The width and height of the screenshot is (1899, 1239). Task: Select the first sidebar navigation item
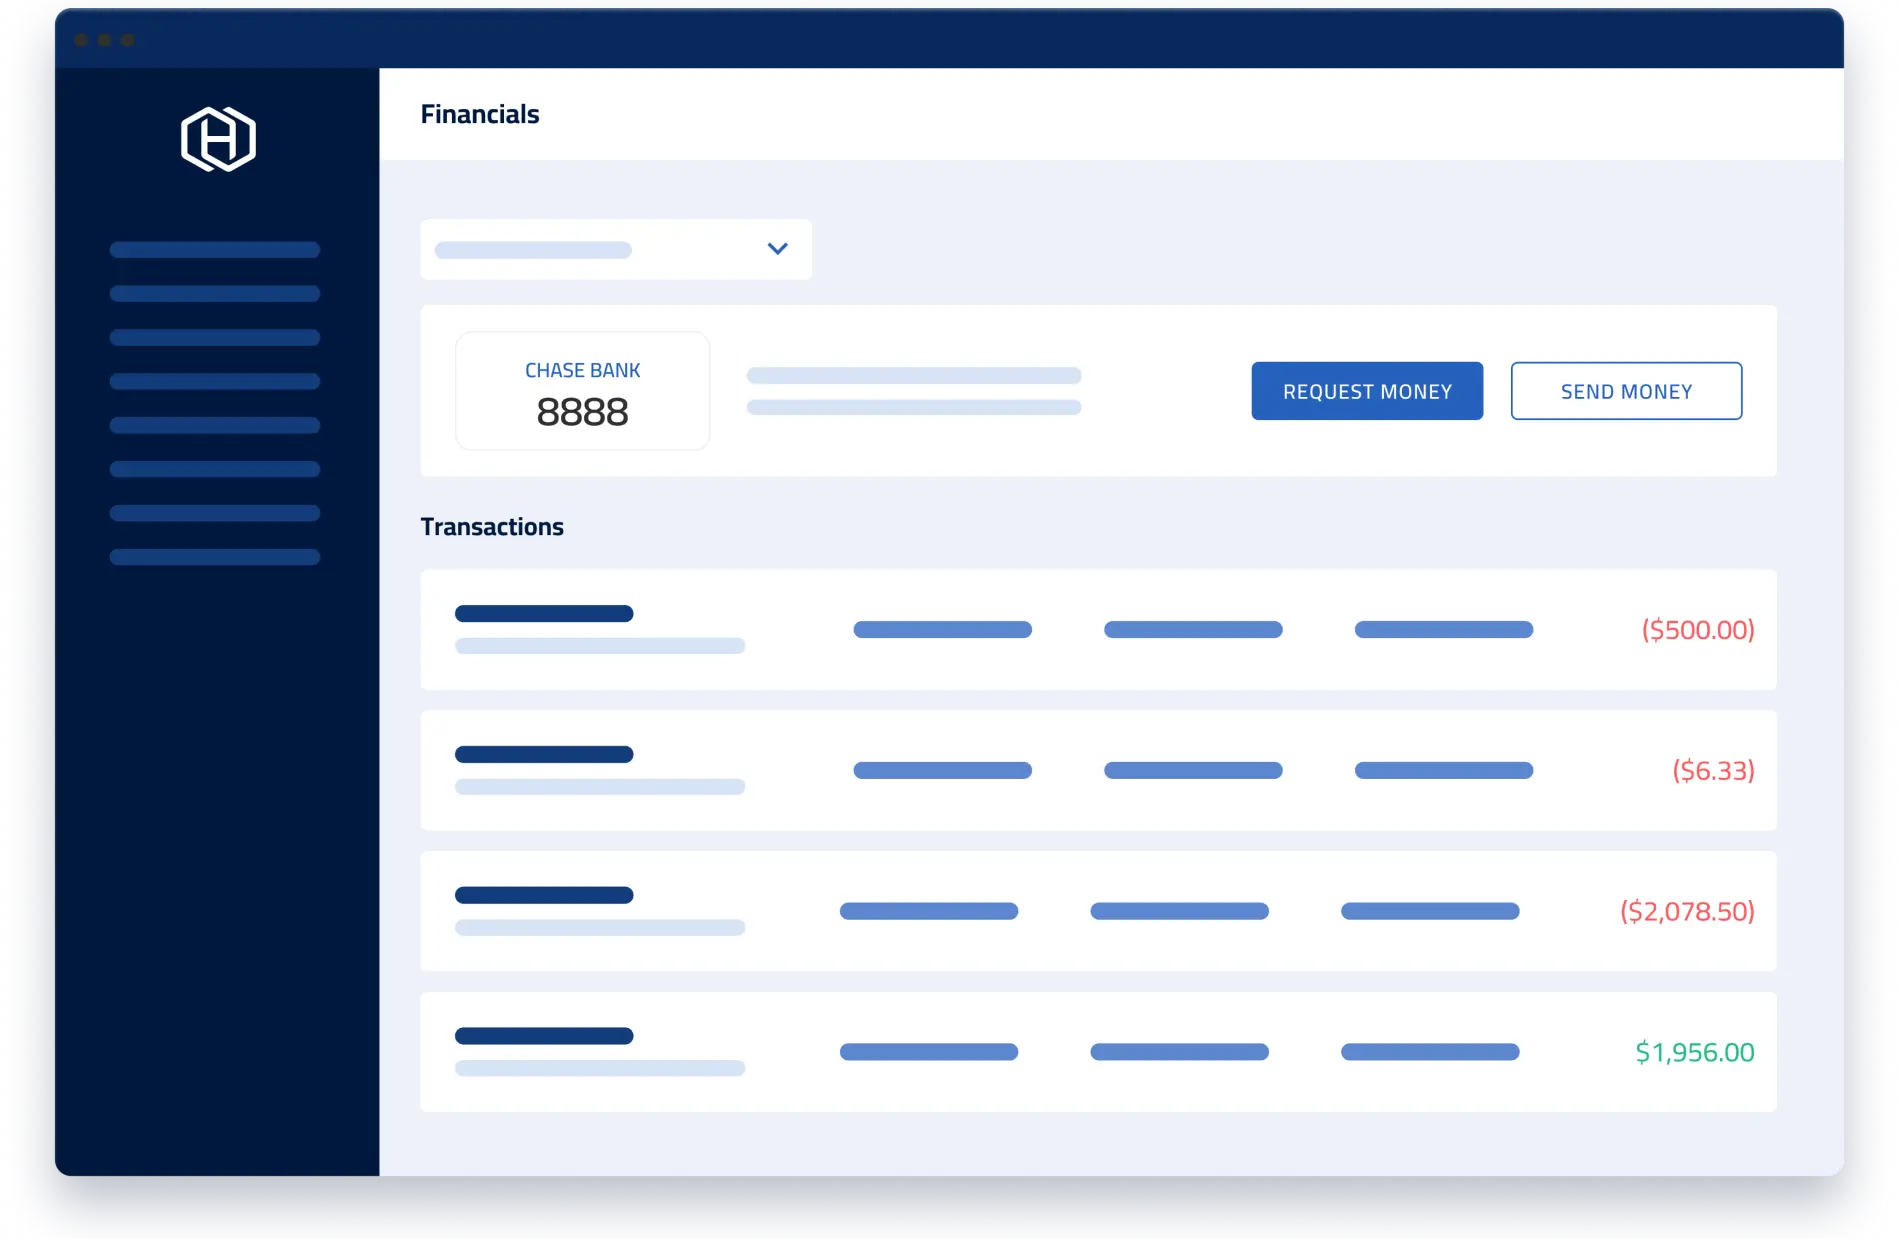pyautogui.click(x=215, y=249)
